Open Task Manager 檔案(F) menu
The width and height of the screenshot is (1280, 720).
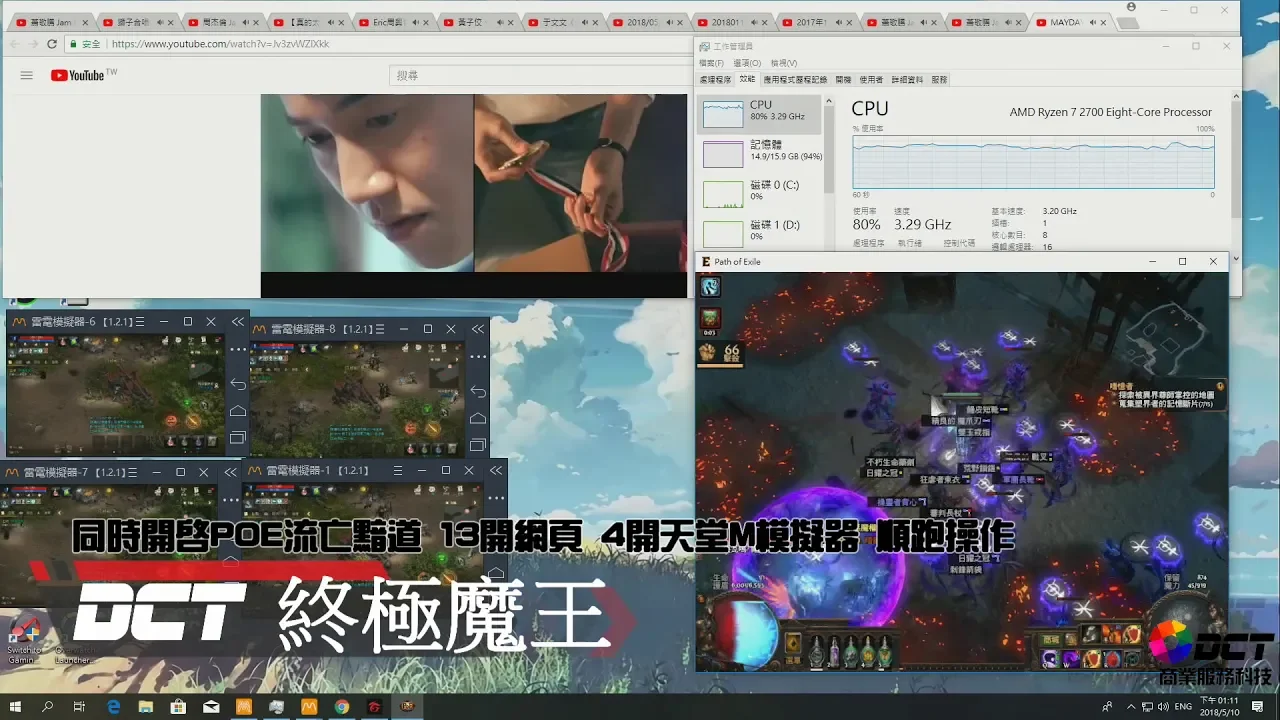pos(711,63)
